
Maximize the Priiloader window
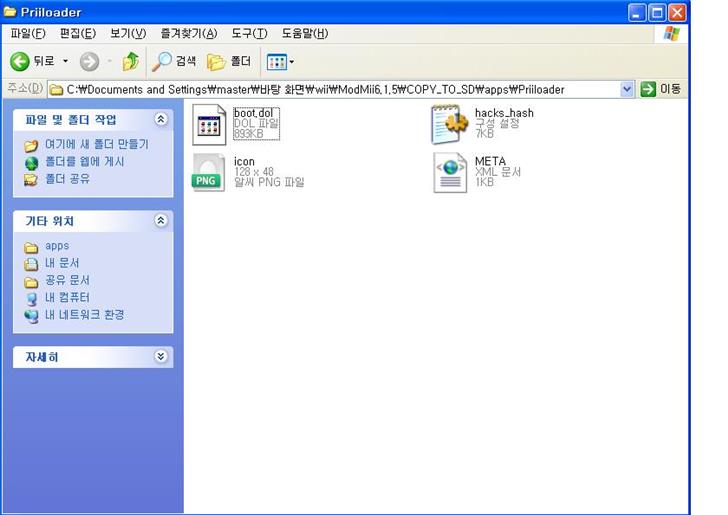(x=657, y=12)
